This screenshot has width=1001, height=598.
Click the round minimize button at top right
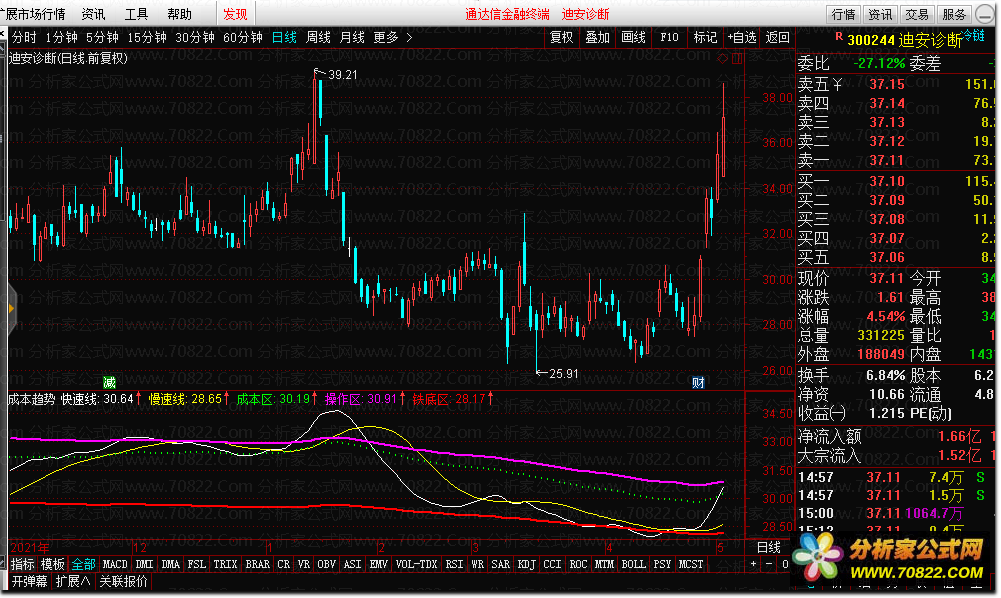click(x=986, y=14)
